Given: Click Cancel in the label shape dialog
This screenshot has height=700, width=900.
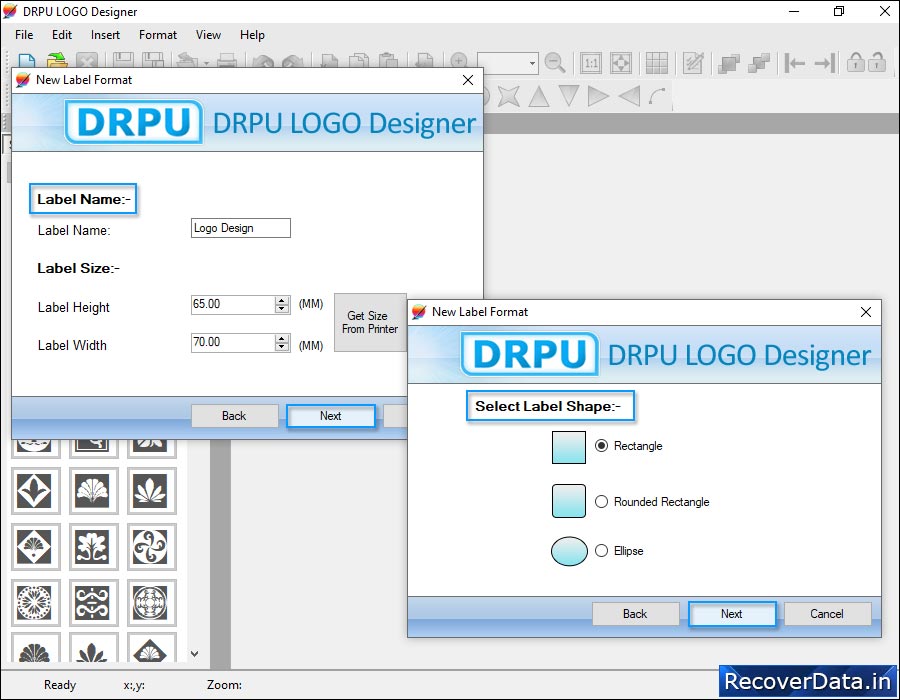Looking at the screenshot, I should (x=827, y=614).
